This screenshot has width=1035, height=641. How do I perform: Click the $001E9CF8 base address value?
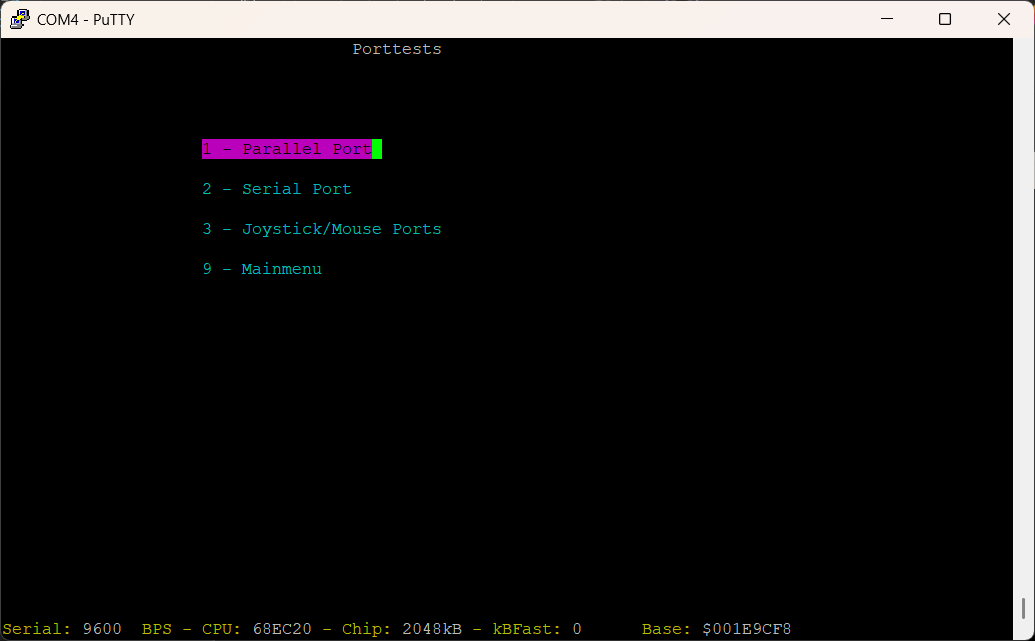tap(746, 629)
